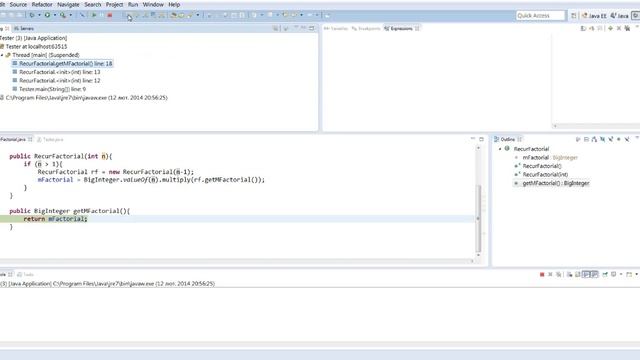Image resolution: width=640 pixels, height=360 pixels.
Task: Open the Run menu
Action: point(133,4)
